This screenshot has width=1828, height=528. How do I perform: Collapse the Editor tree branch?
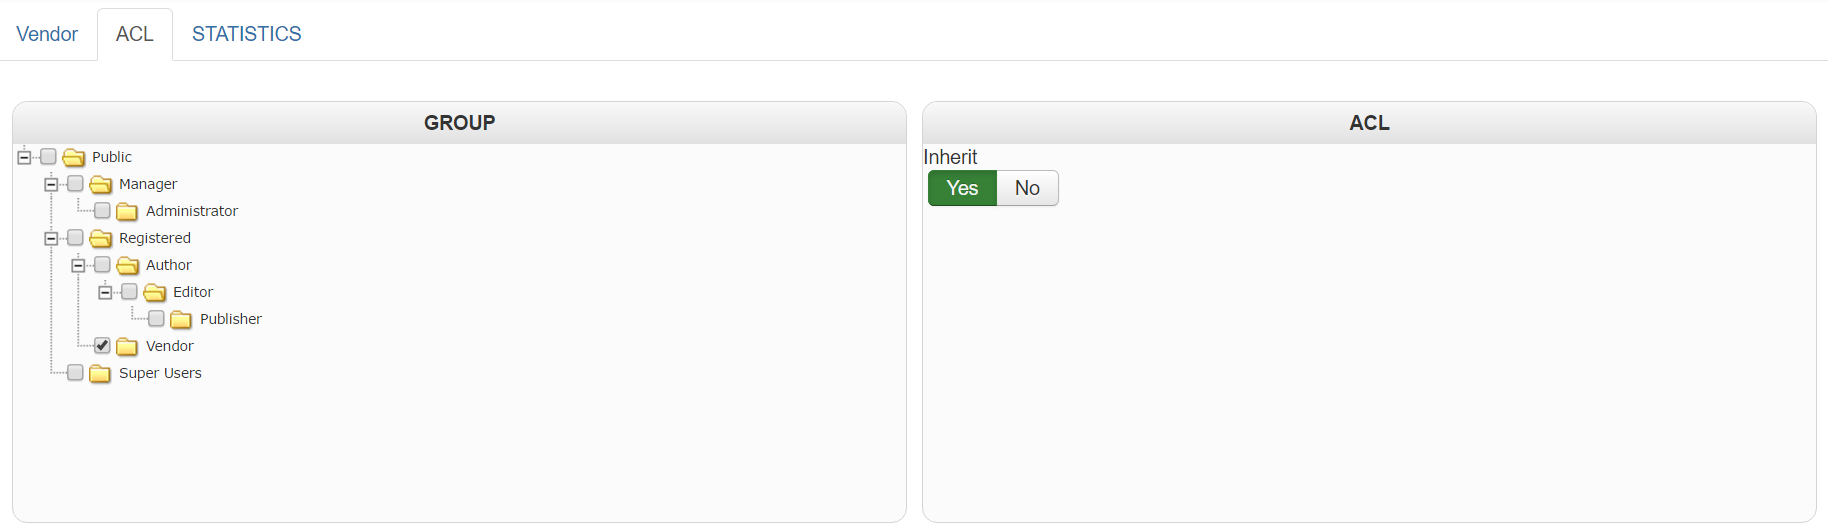pyautogui.click(x=105, y=292)
